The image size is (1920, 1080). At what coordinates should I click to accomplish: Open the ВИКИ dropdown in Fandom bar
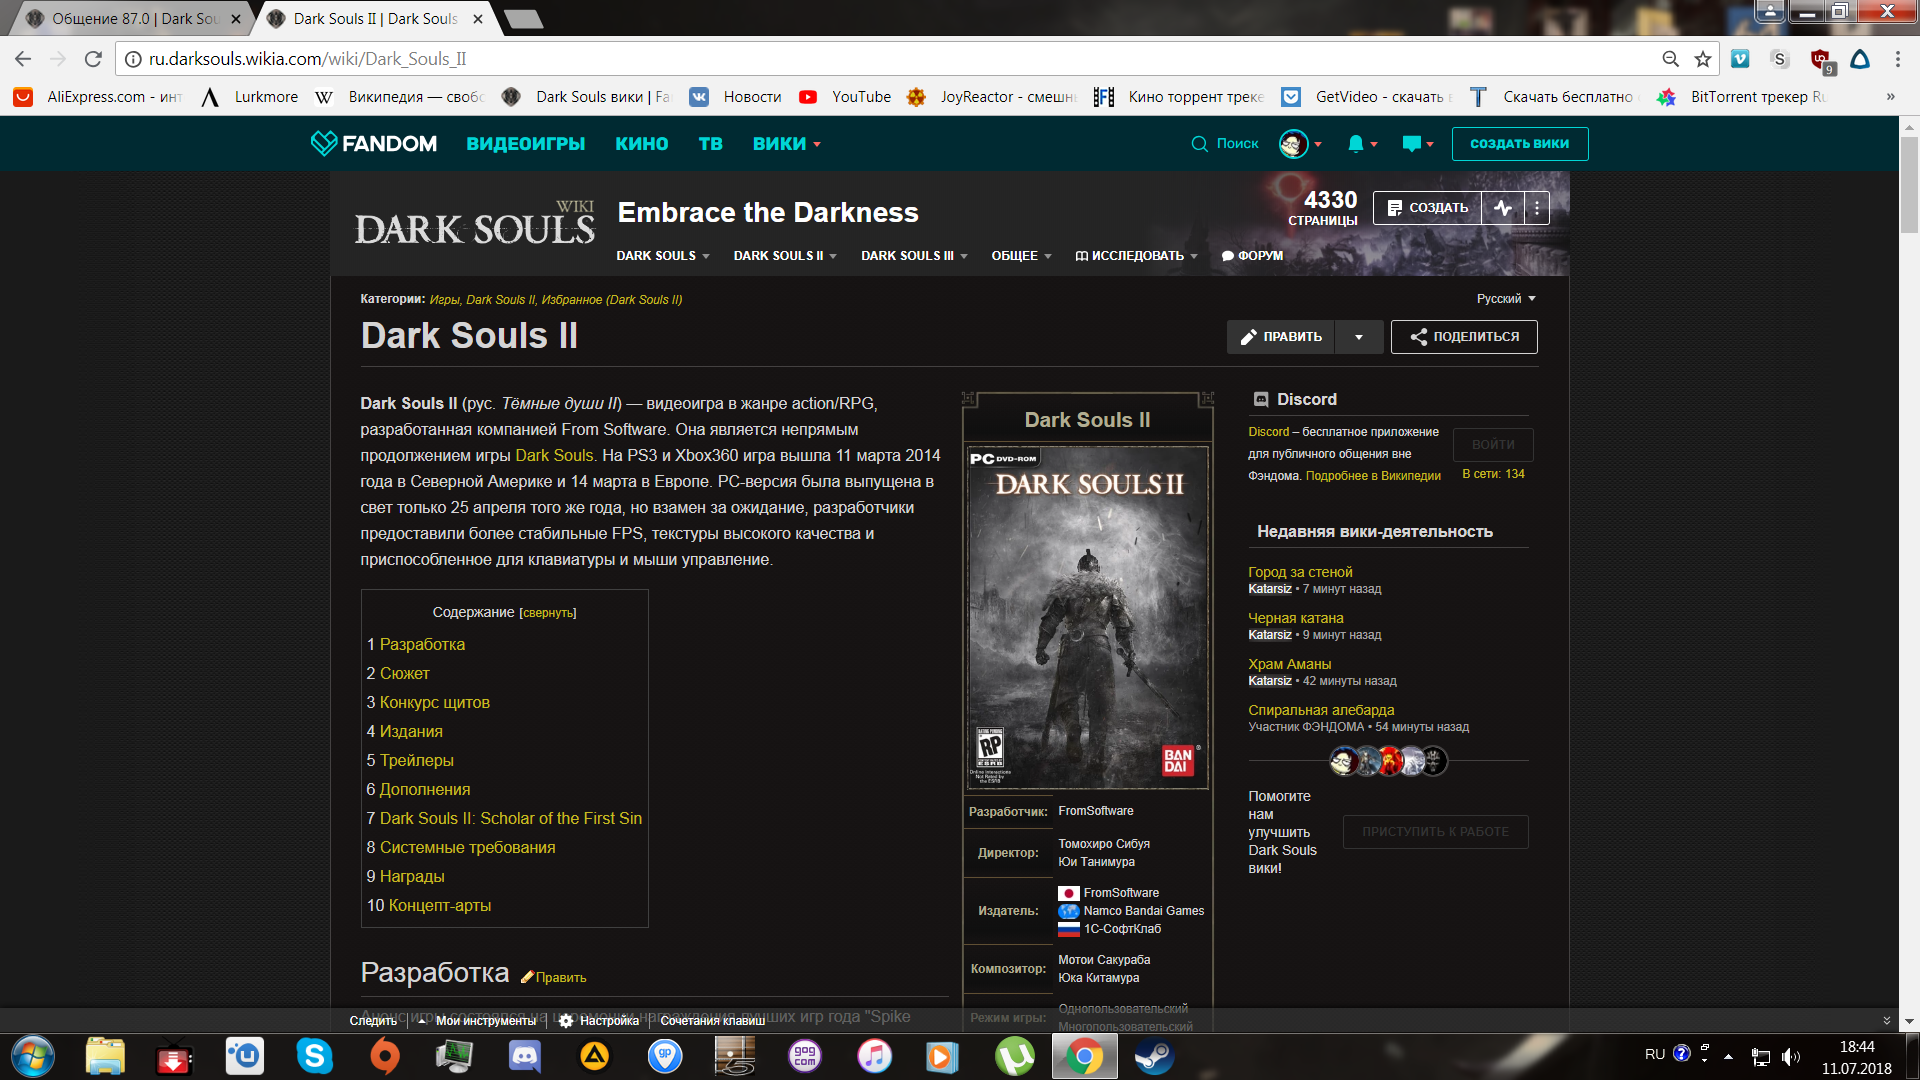coord(786,144)
